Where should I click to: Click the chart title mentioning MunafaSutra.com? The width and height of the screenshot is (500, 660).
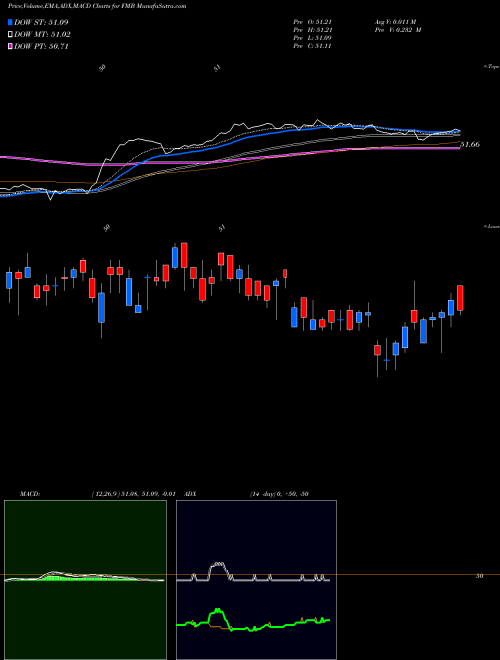point(97,6)
